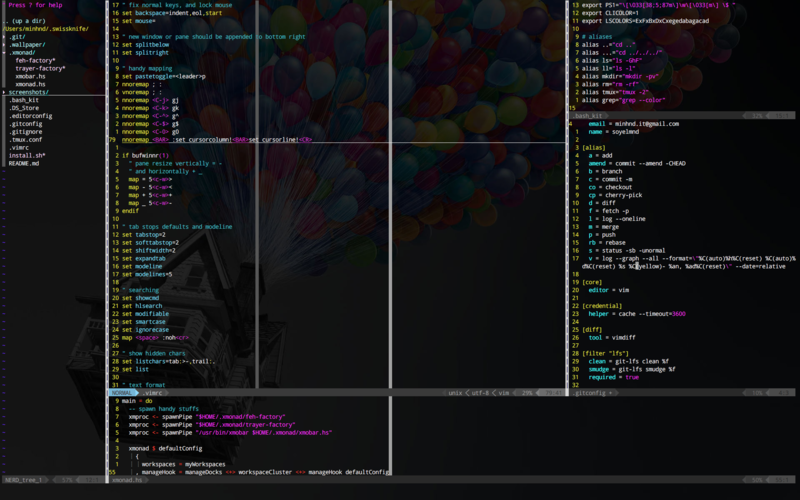800x500 pixels.
Task: Open install.sh* in the file tree
Action: click(27, 156)
